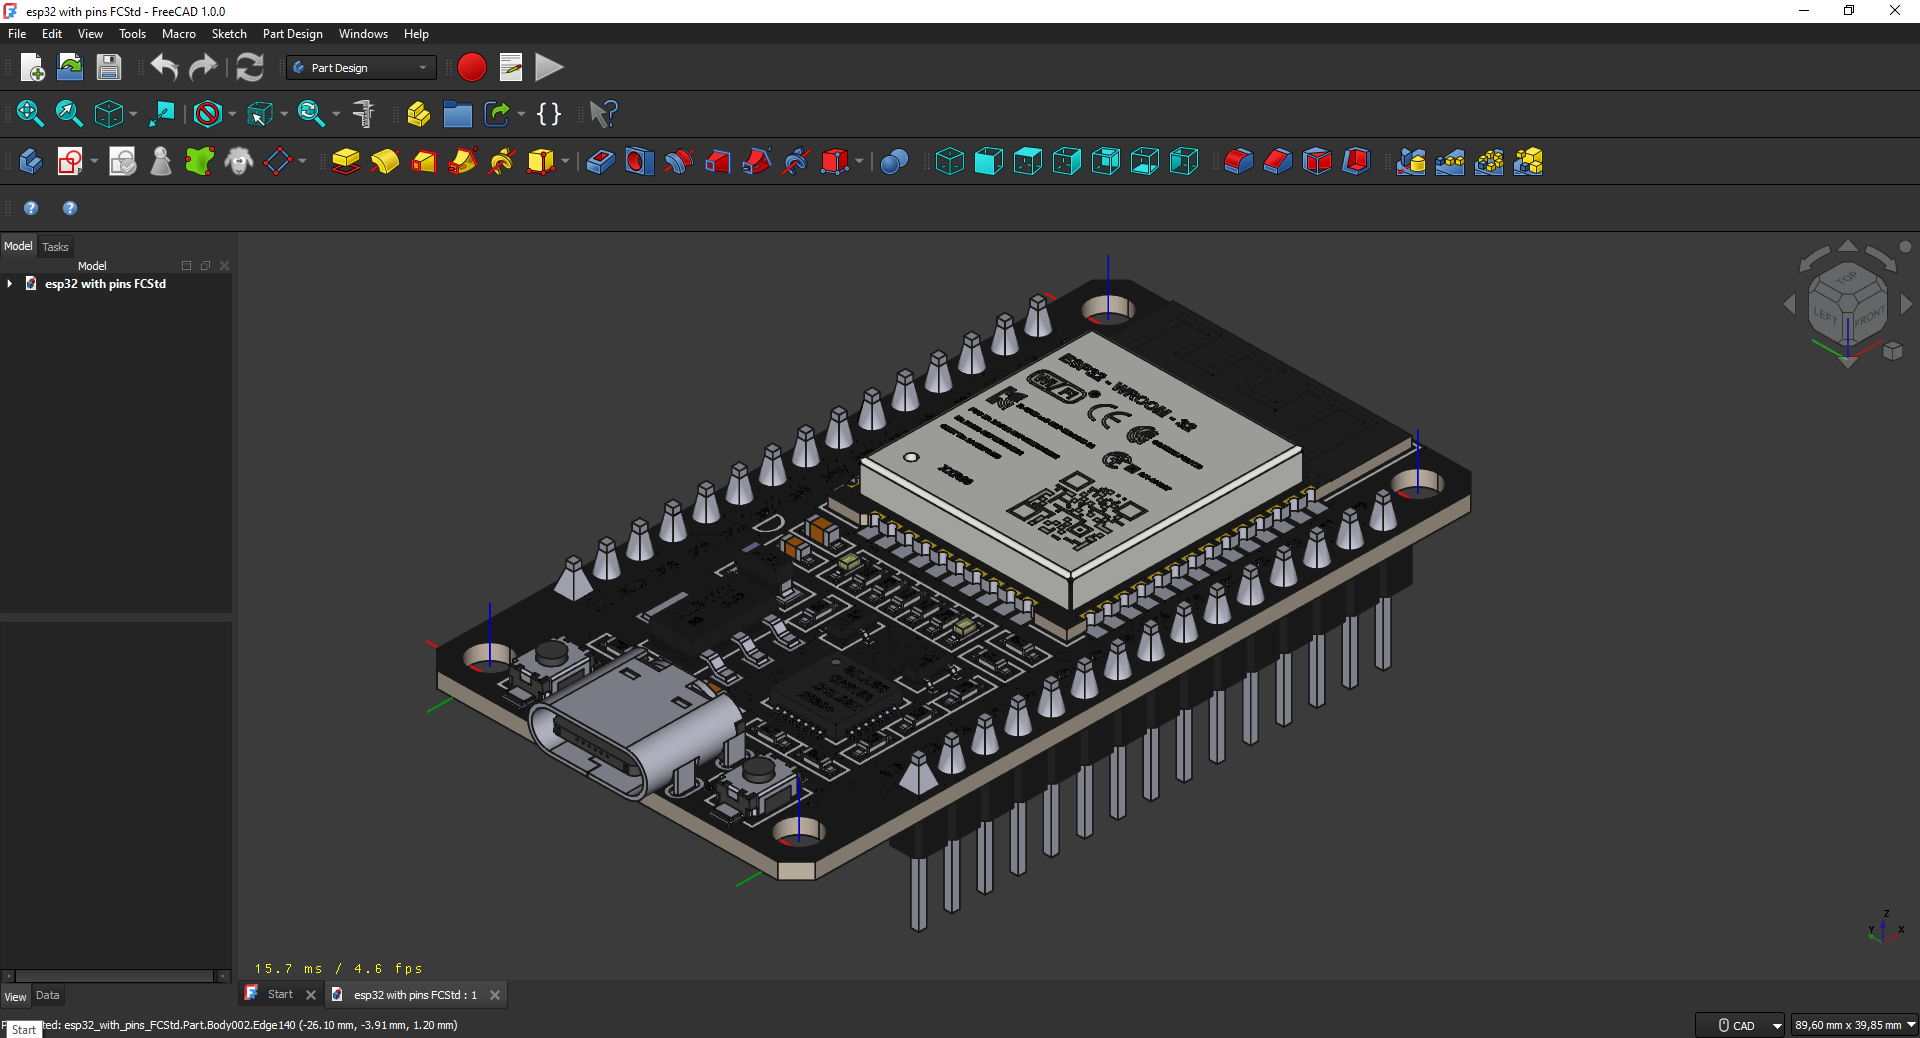Expand the esp32 with pins FCStd tree node
Image resolution: width=1920 pixels, height=1038 pixels.
coord(10,284)
